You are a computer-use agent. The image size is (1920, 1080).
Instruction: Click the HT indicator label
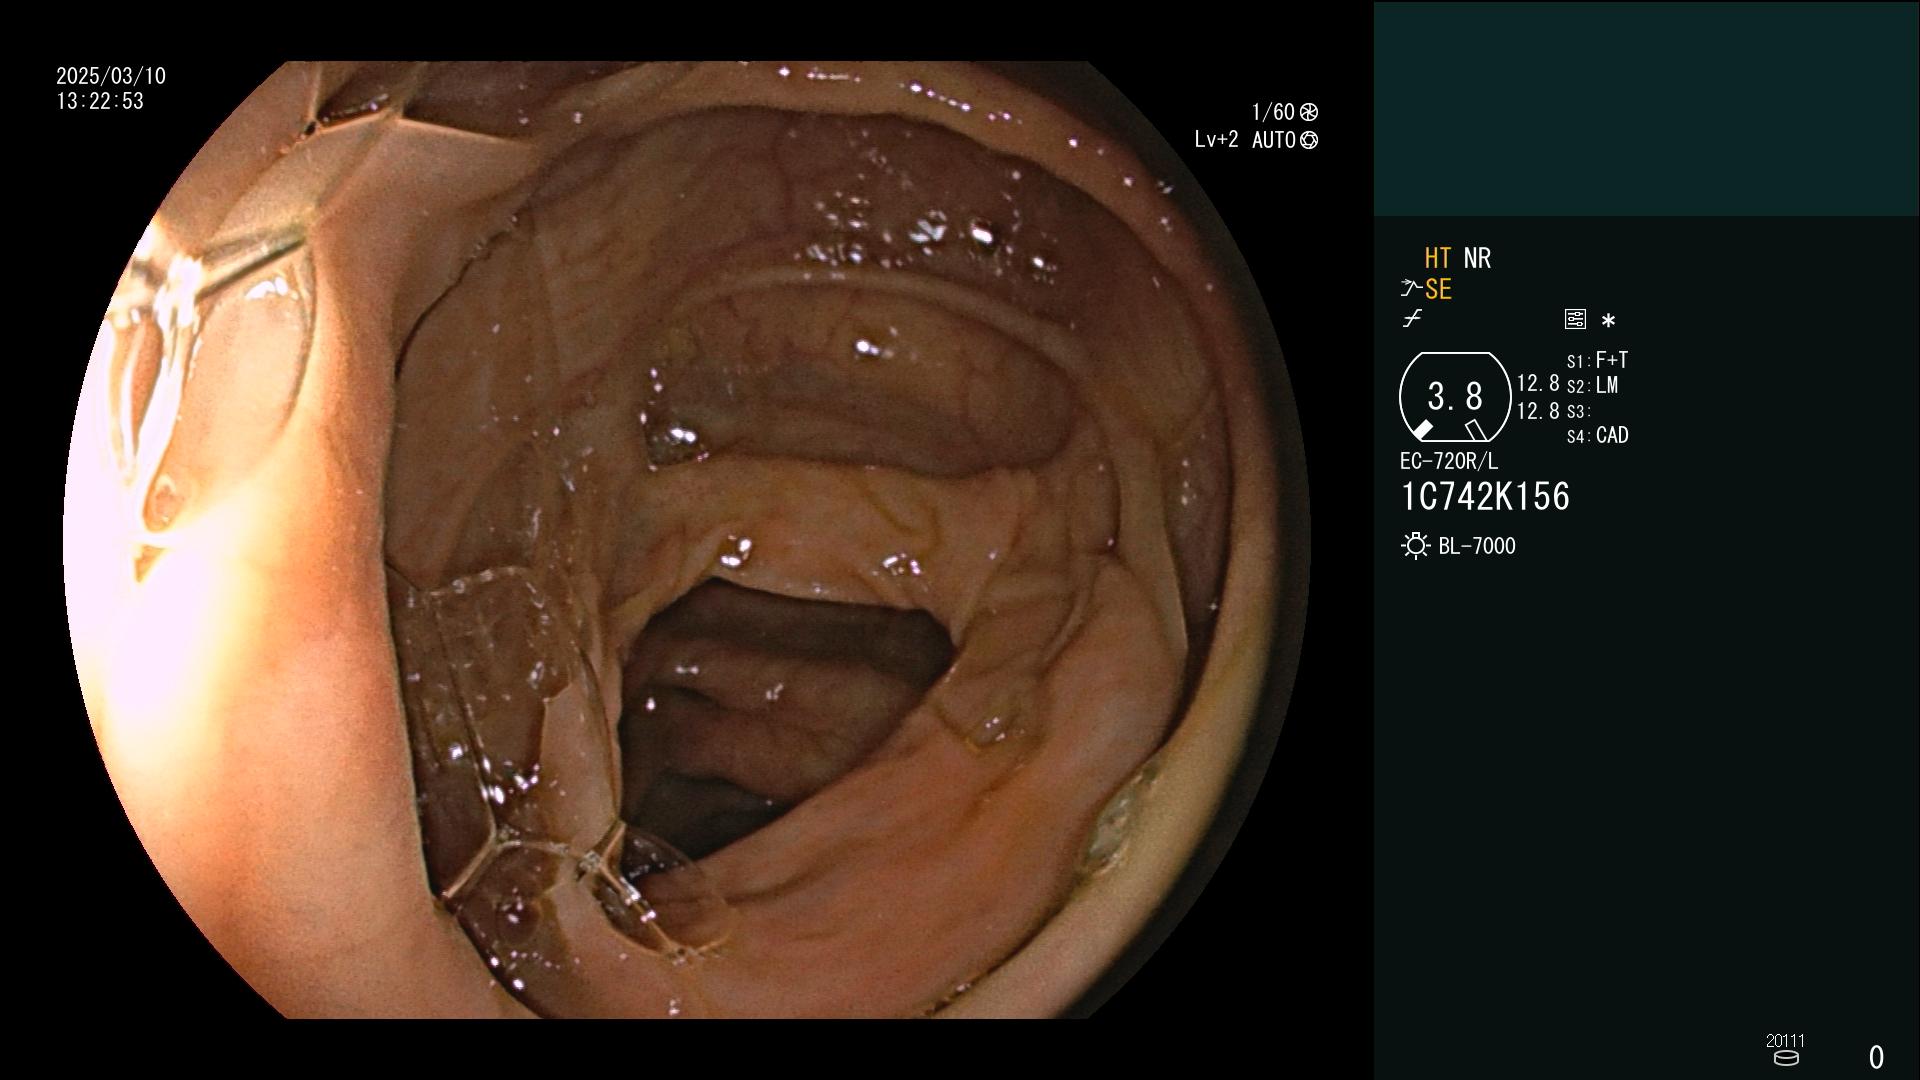1438,258
